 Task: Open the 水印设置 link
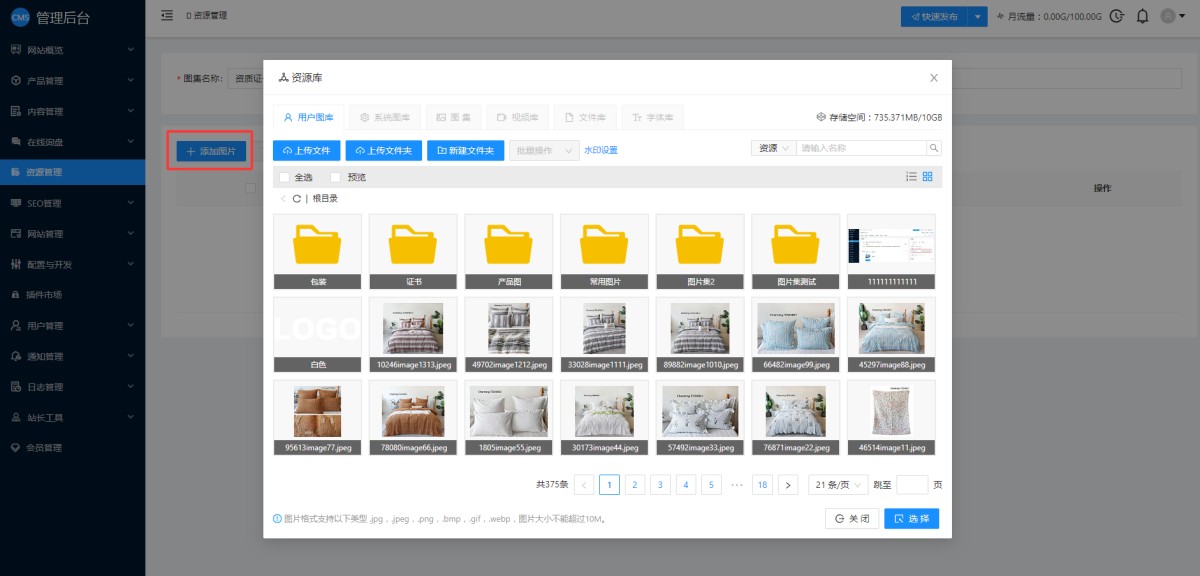pyautogui.click(x=601, y=150)
